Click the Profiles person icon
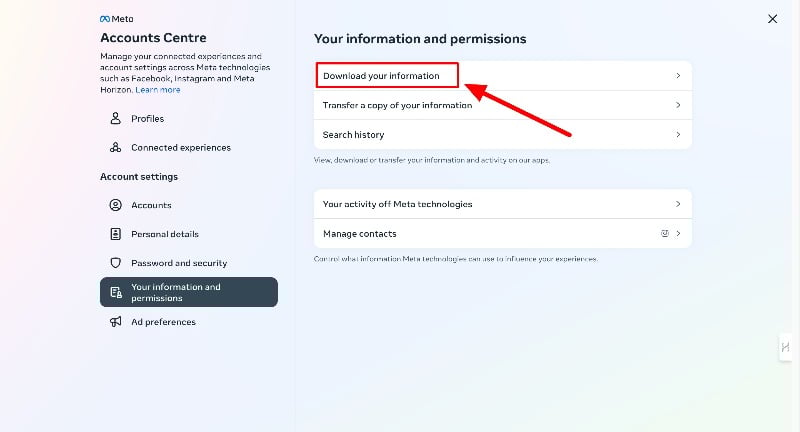 (x=116, y=119)
